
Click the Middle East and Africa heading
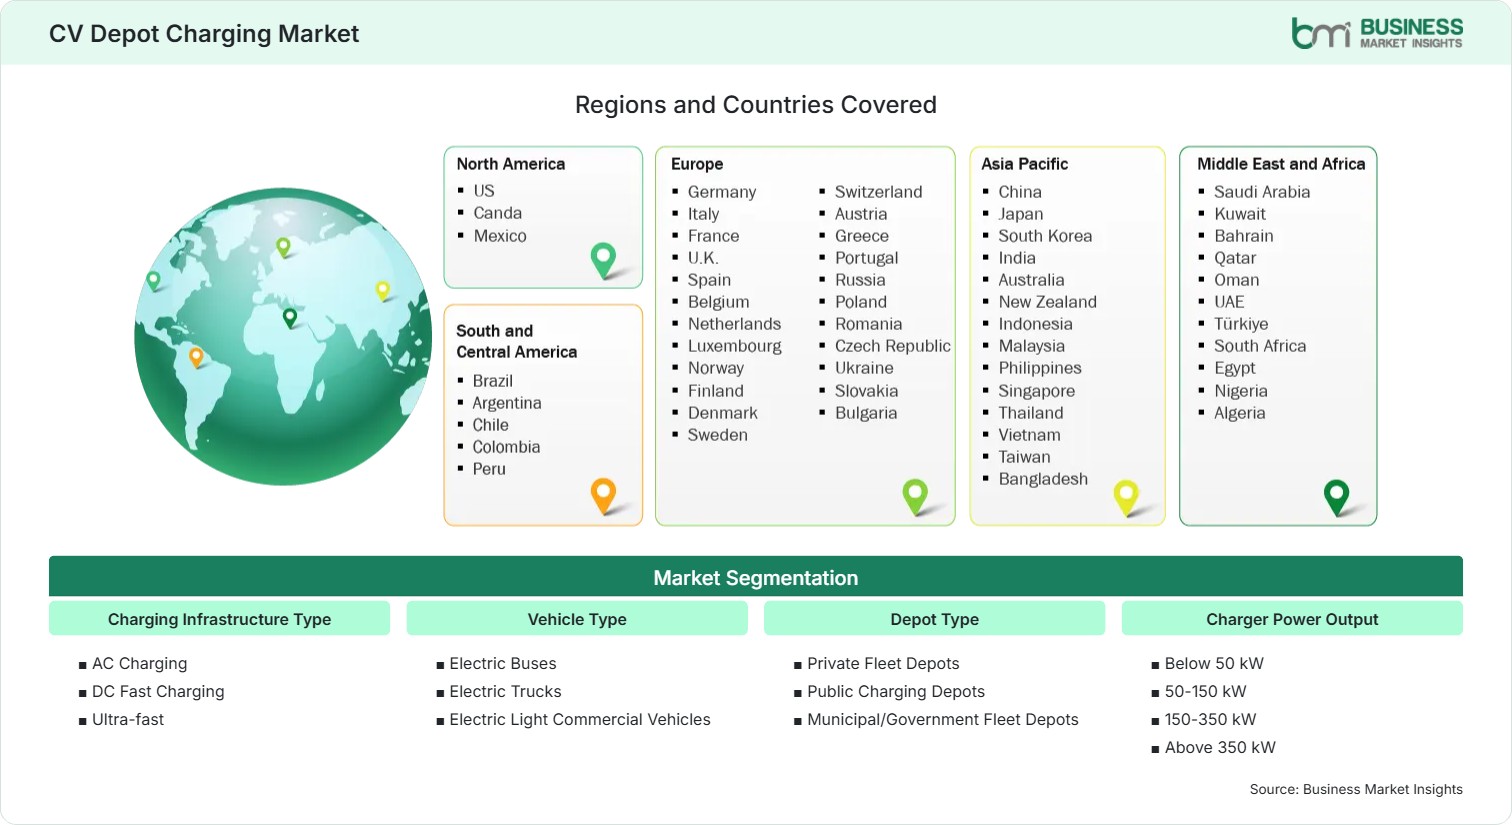(1281, 164)
